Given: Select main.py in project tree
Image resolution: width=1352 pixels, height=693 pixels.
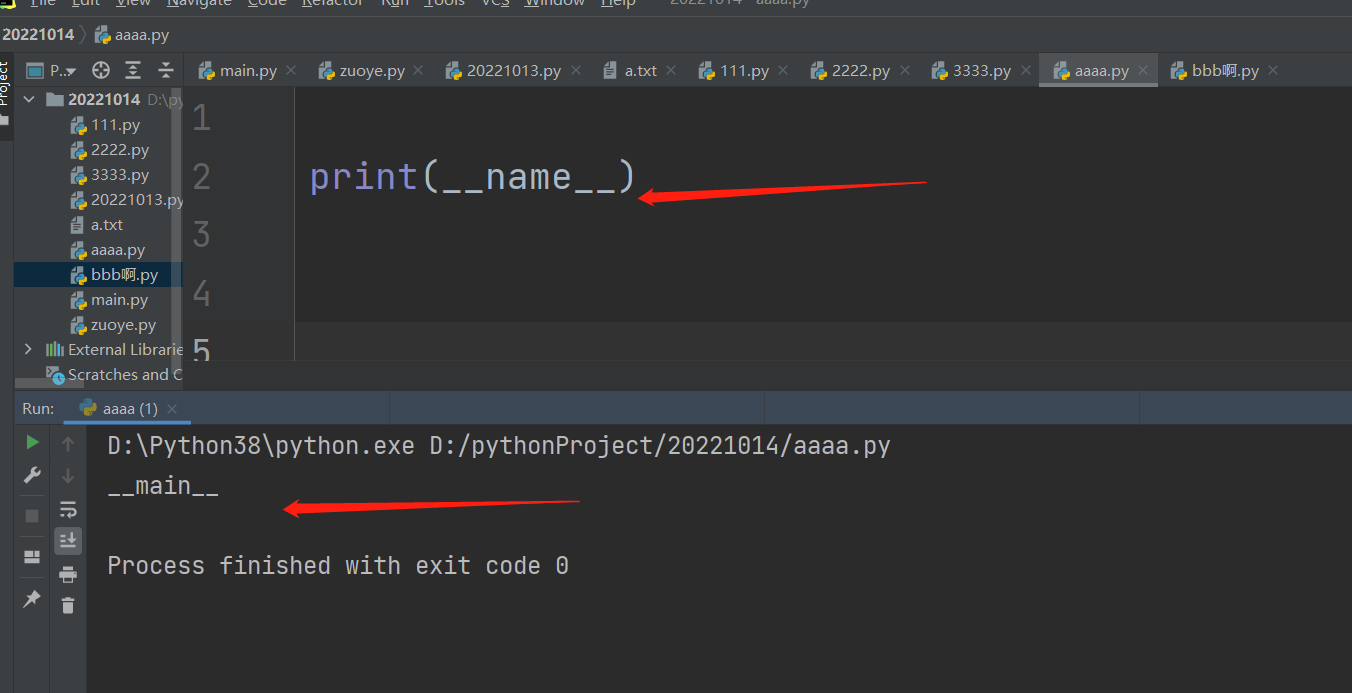Looking at the screenshot, I should click(108, 300).
